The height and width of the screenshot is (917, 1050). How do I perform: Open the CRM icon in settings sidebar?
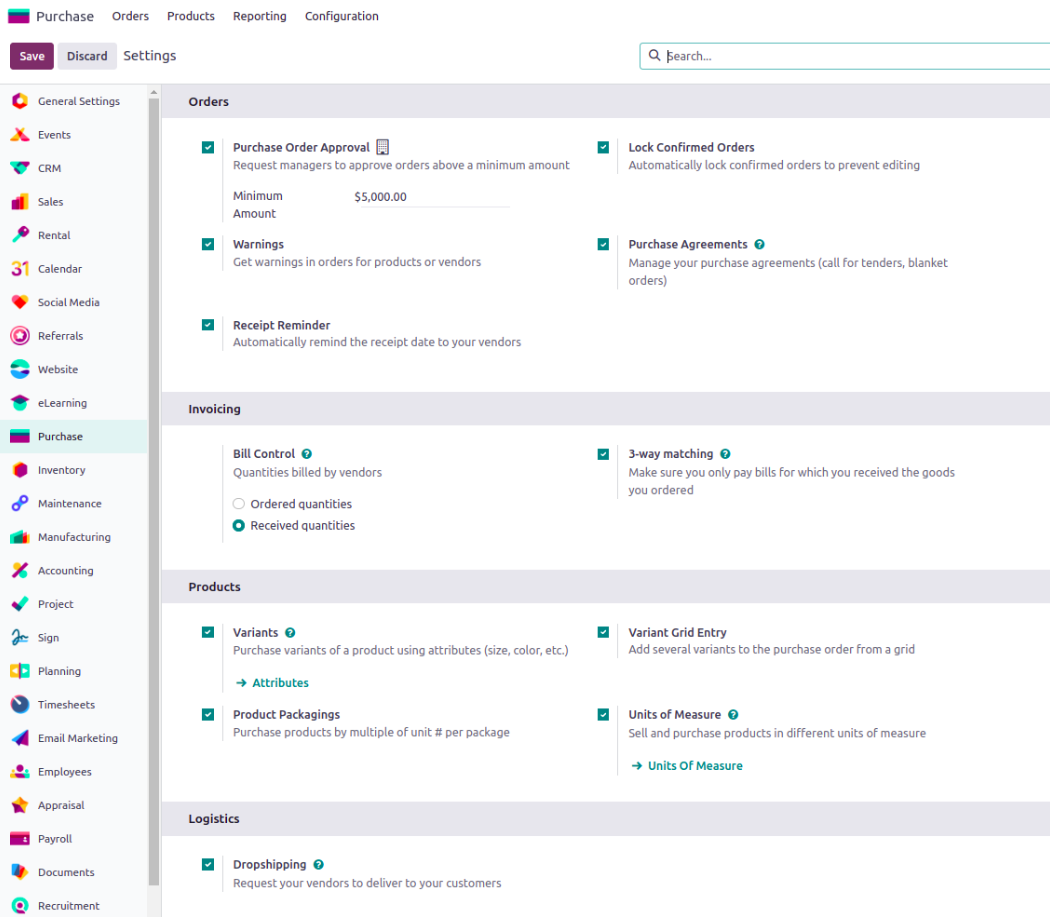[20, 168]
